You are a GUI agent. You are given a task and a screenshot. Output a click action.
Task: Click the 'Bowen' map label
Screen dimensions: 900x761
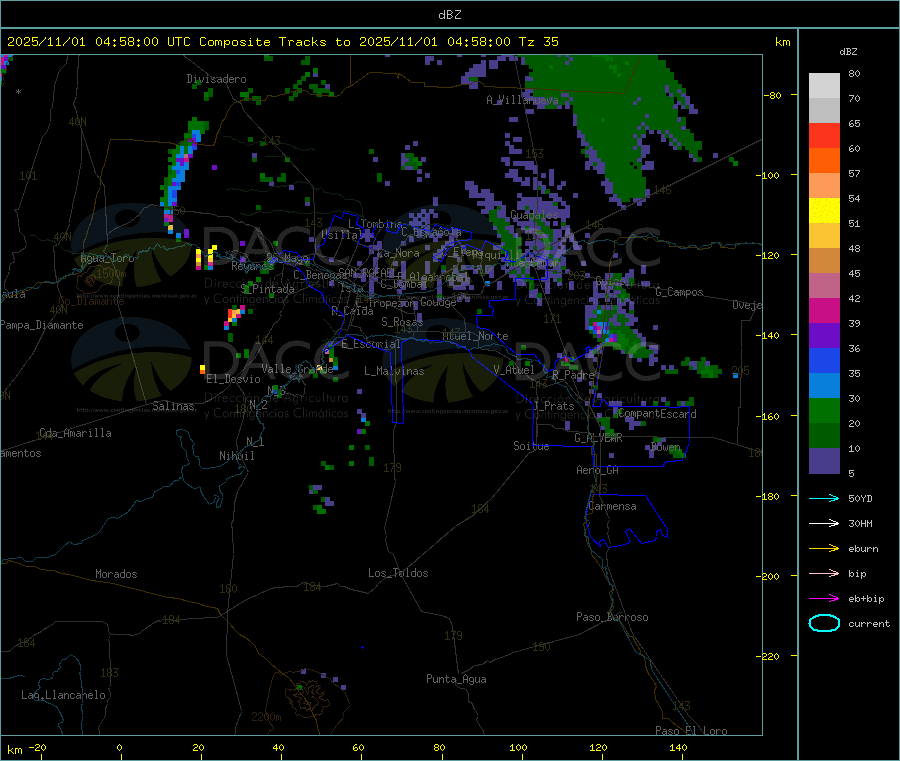666,446
